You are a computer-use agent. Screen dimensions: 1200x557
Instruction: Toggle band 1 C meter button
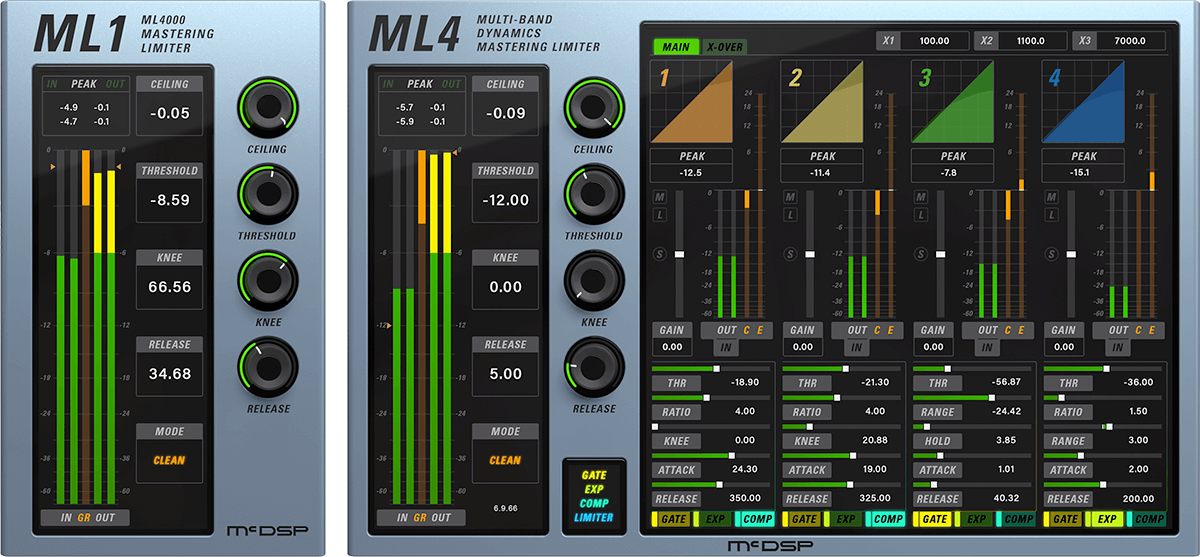pyautogui.click(x=745, y=330)
